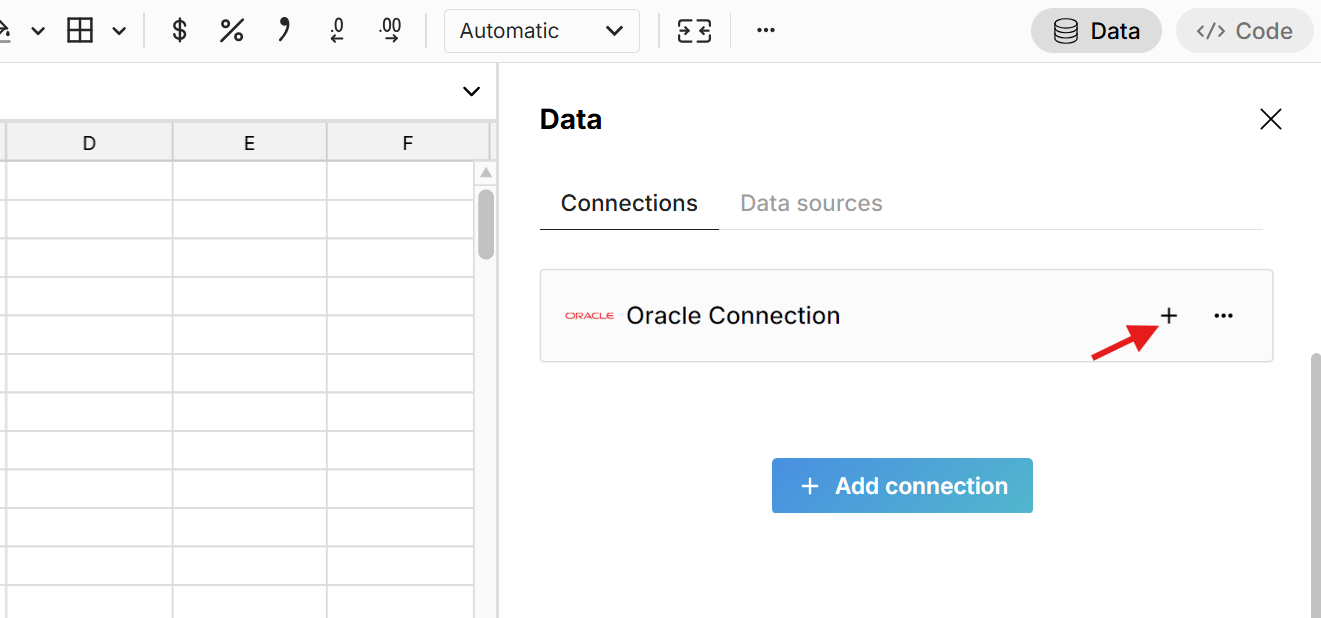The image size is (1321, 618).
Task: Open Oracle Connection options with ellipsis icon
Action: coord(1223,315)
